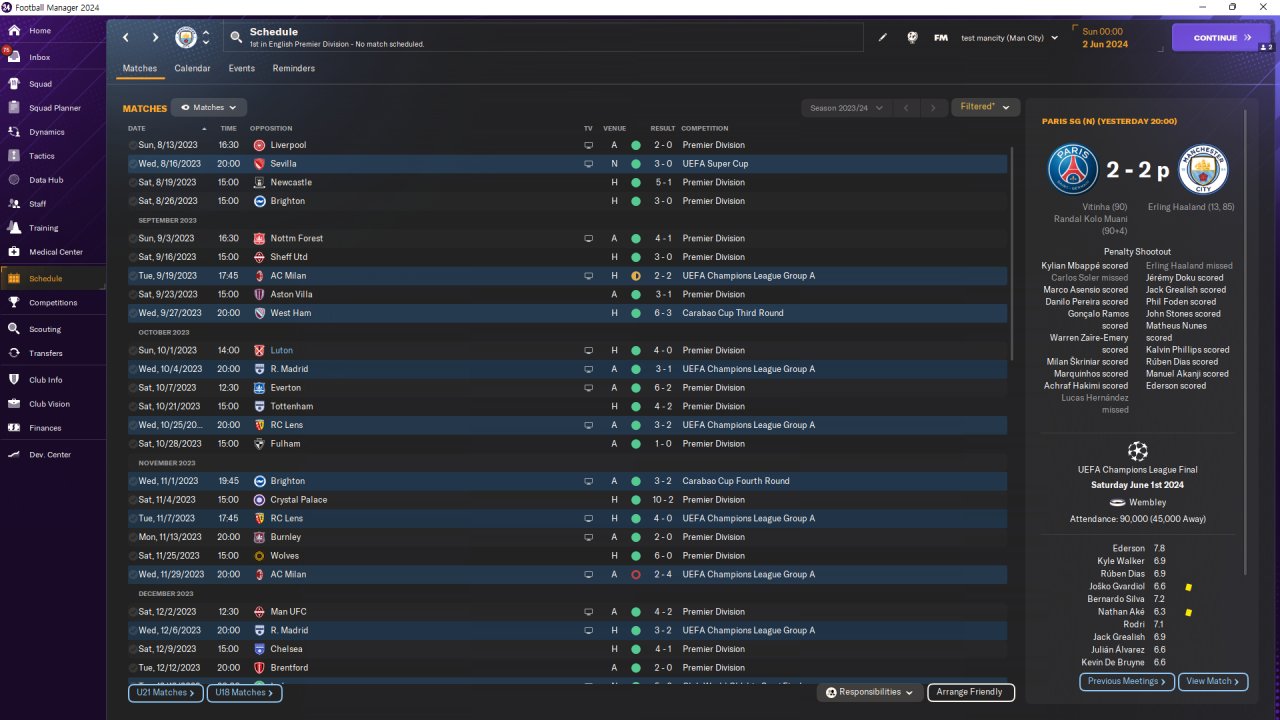The image size is (1280, 720).
Task: Click the search magnifier icon
Action: point(236,38)
